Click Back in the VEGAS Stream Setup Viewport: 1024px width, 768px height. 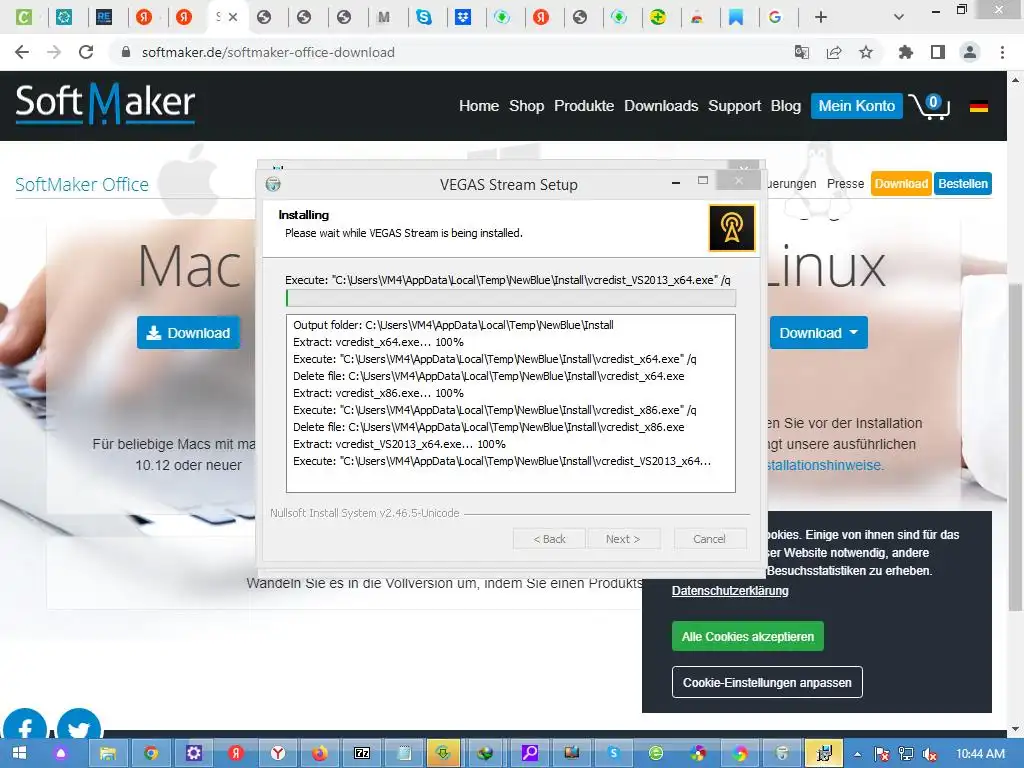point(549,539)
